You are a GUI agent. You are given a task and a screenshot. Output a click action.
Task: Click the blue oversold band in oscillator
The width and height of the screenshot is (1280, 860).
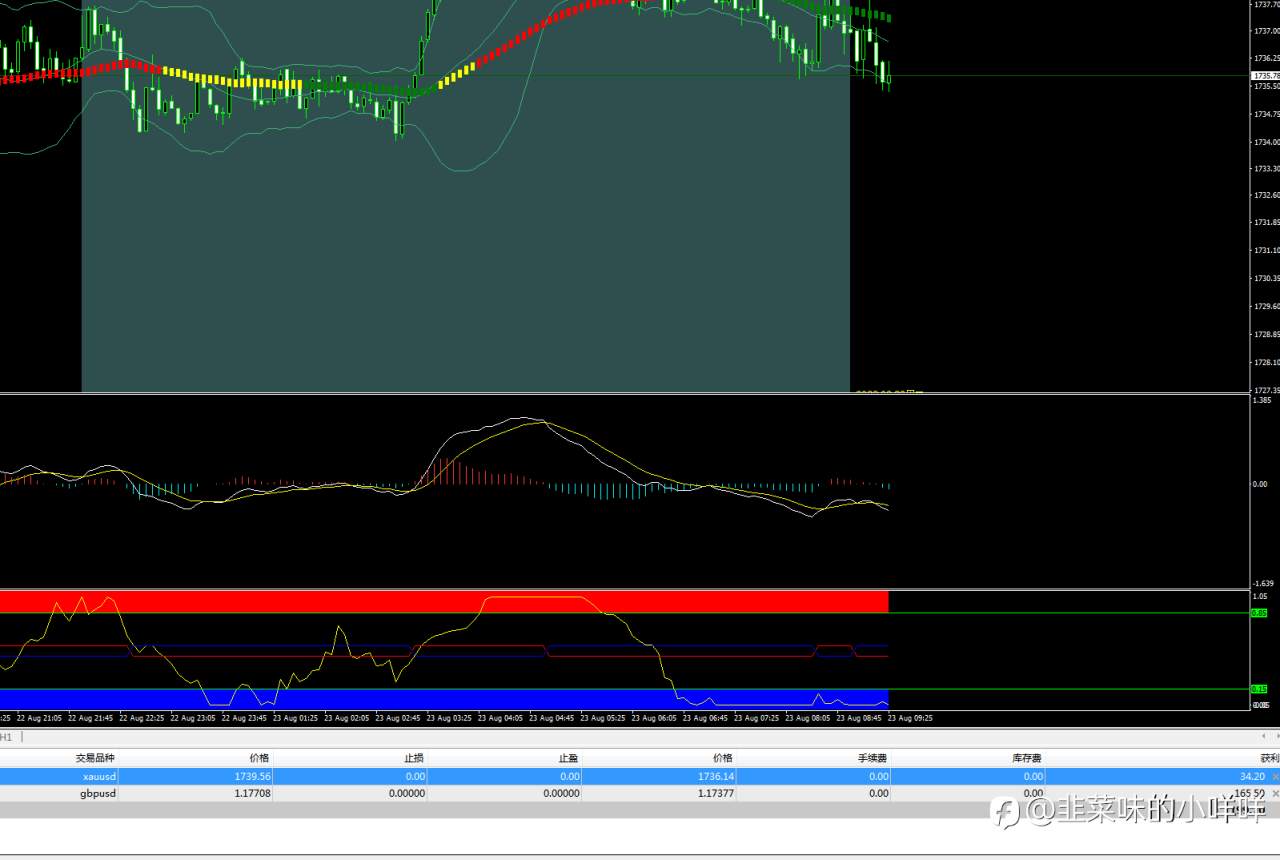point(444,698)
